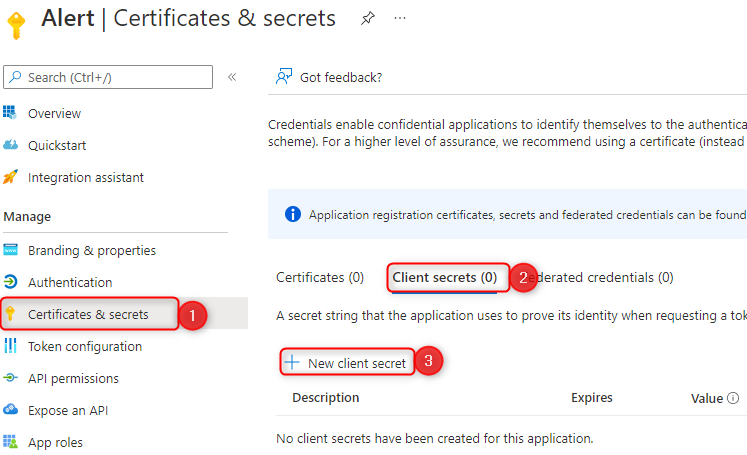Click the info icon next to Value
The image size is (747, 455).
coord(733,398)
